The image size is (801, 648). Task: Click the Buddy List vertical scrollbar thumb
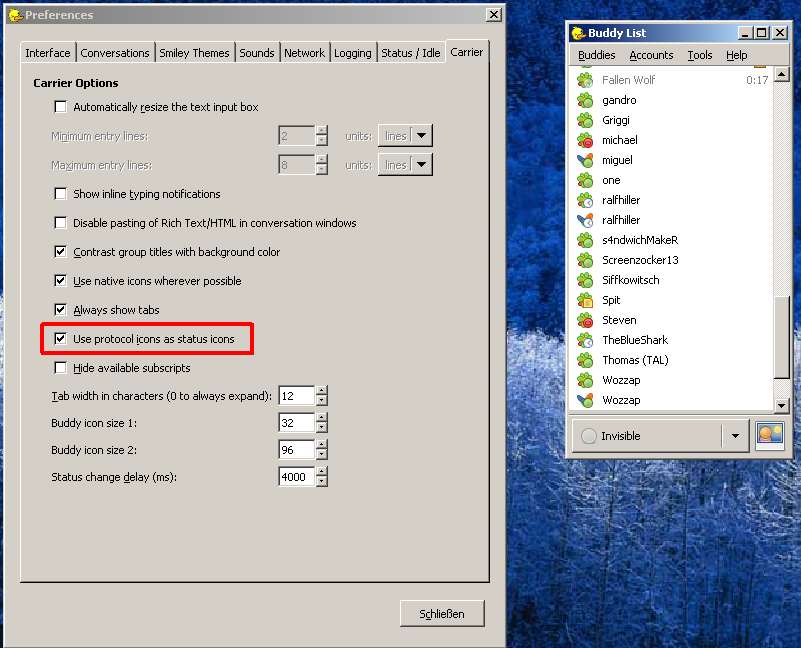click(x=782, y=338)
